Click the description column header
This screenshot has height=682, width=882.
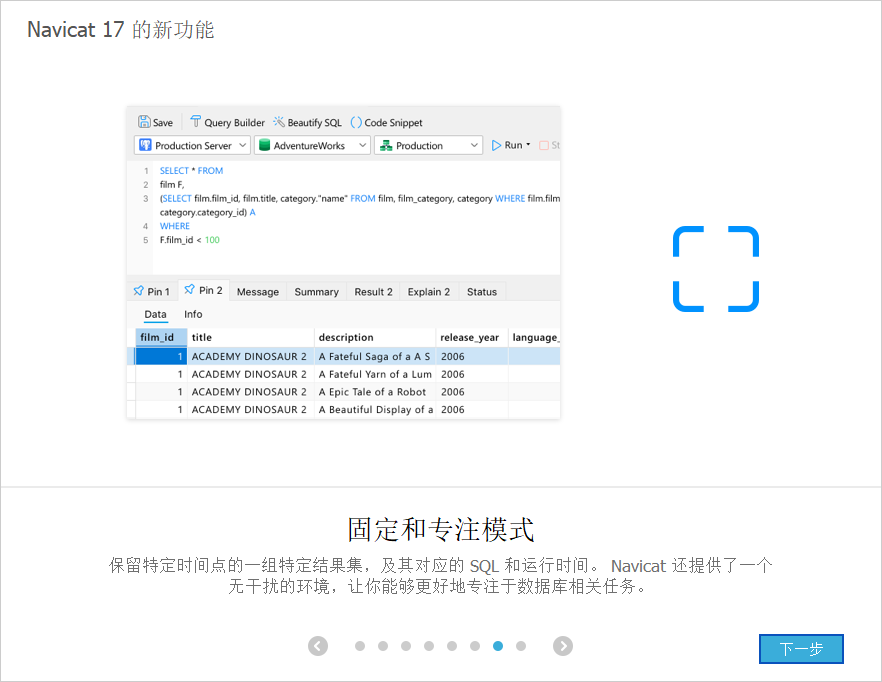[375, 337]
